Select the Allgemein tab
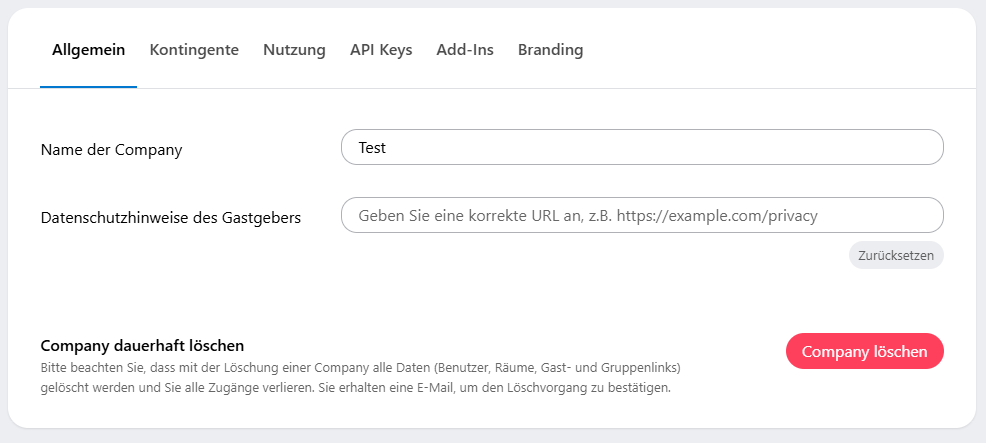 [88, 50]
